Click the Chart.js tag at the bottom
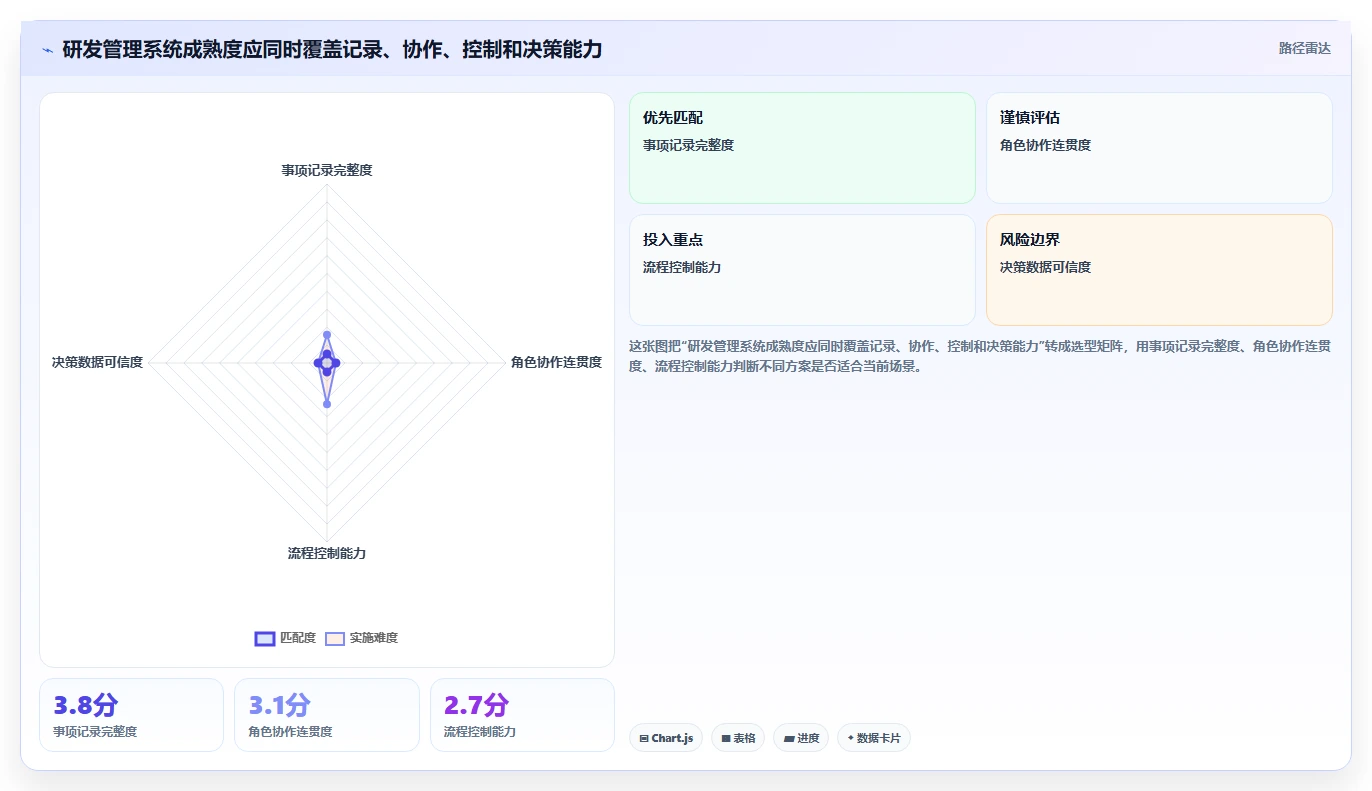The height and width of the screenshot is (791, 1372). [666, 738]
